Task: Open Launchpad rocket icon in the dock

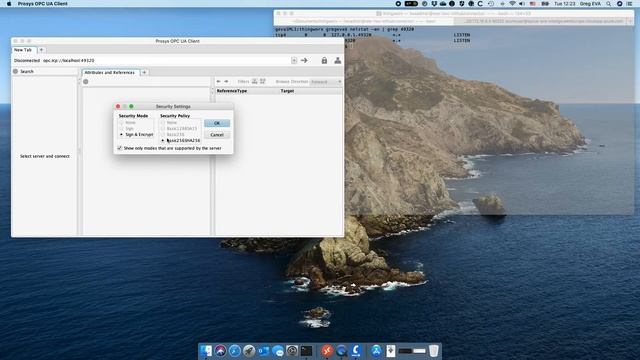Action: pyautogui.click(x=249, y=351)
